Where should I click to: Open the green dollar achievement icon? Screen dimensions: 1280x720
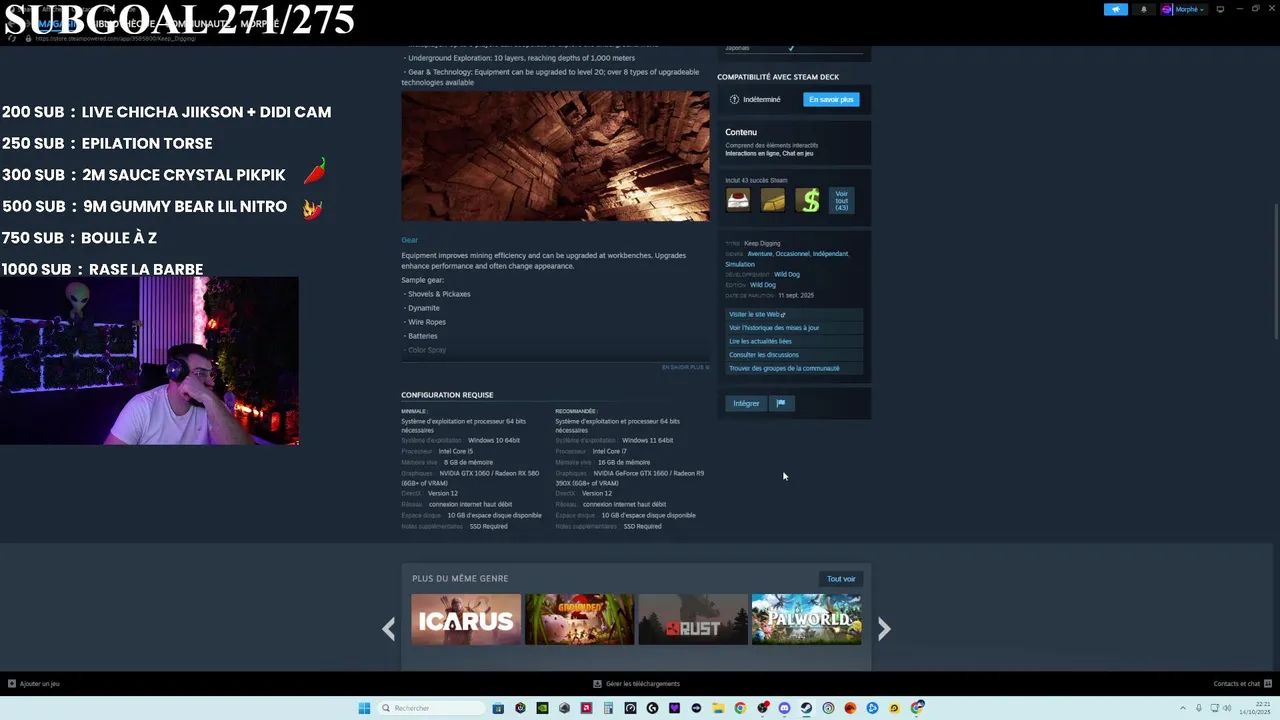(808, 200)
